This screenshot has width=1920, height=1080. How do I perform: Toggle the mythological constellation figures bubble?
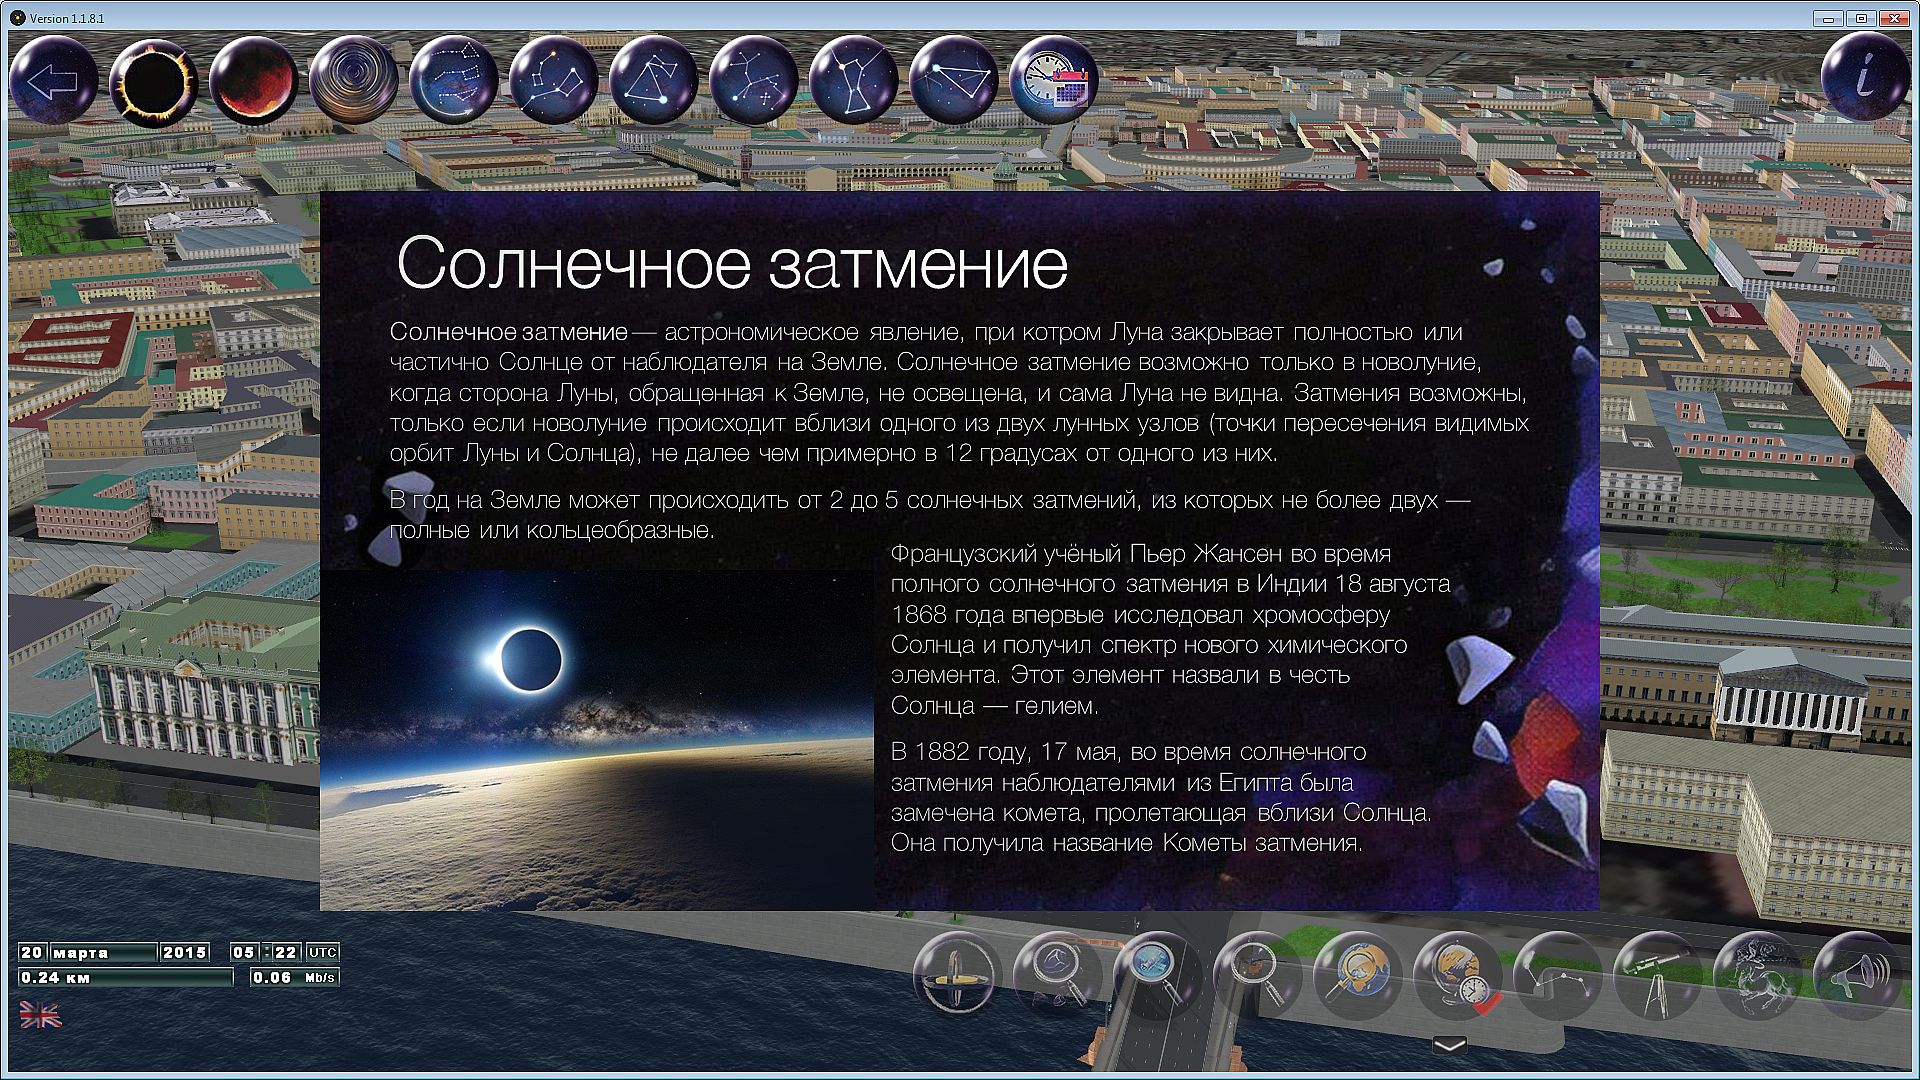[x=1757, y=975]
